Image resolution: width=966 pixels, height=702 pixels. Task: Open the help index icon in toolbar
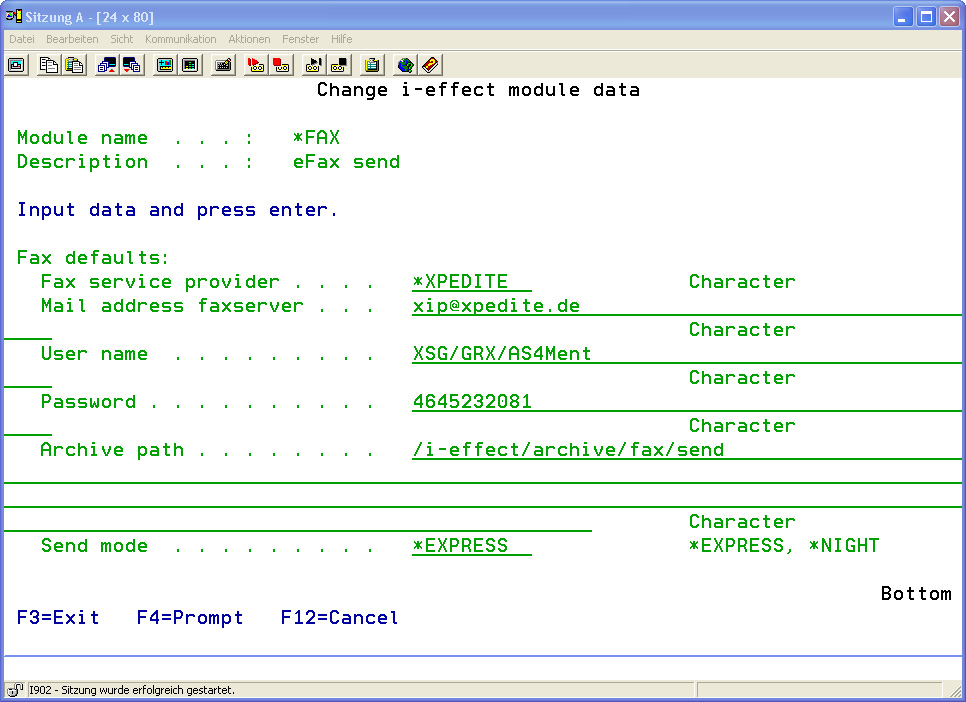coord(430,65)
